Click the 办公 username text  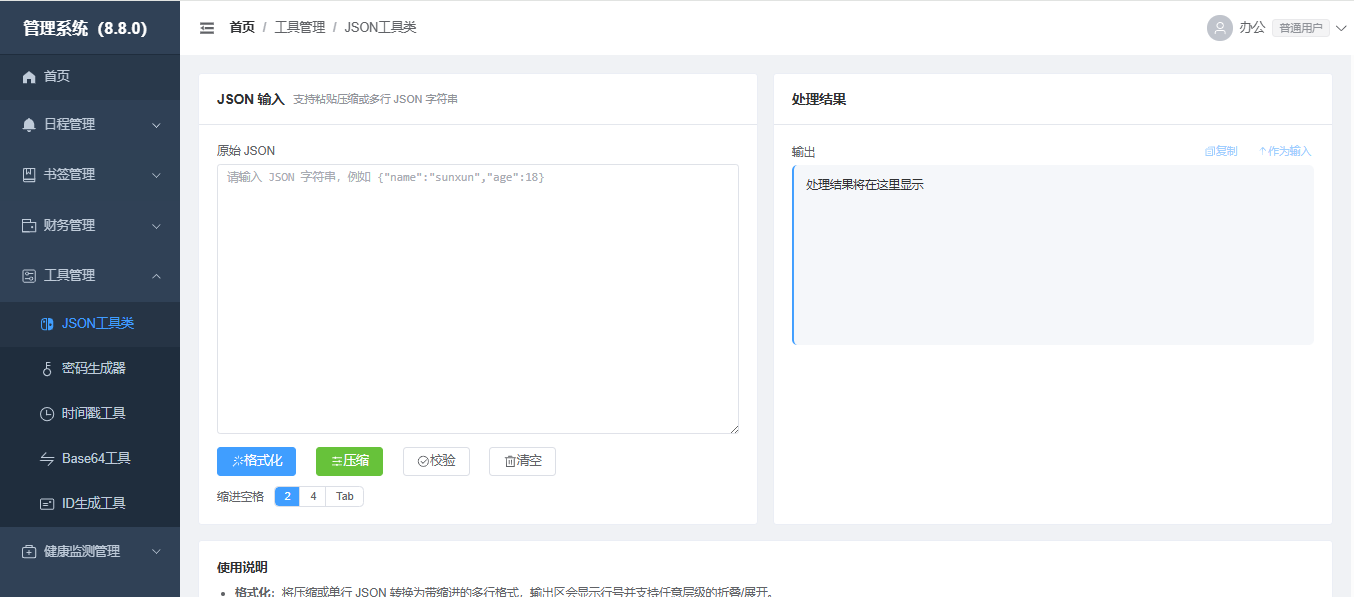1252,28
